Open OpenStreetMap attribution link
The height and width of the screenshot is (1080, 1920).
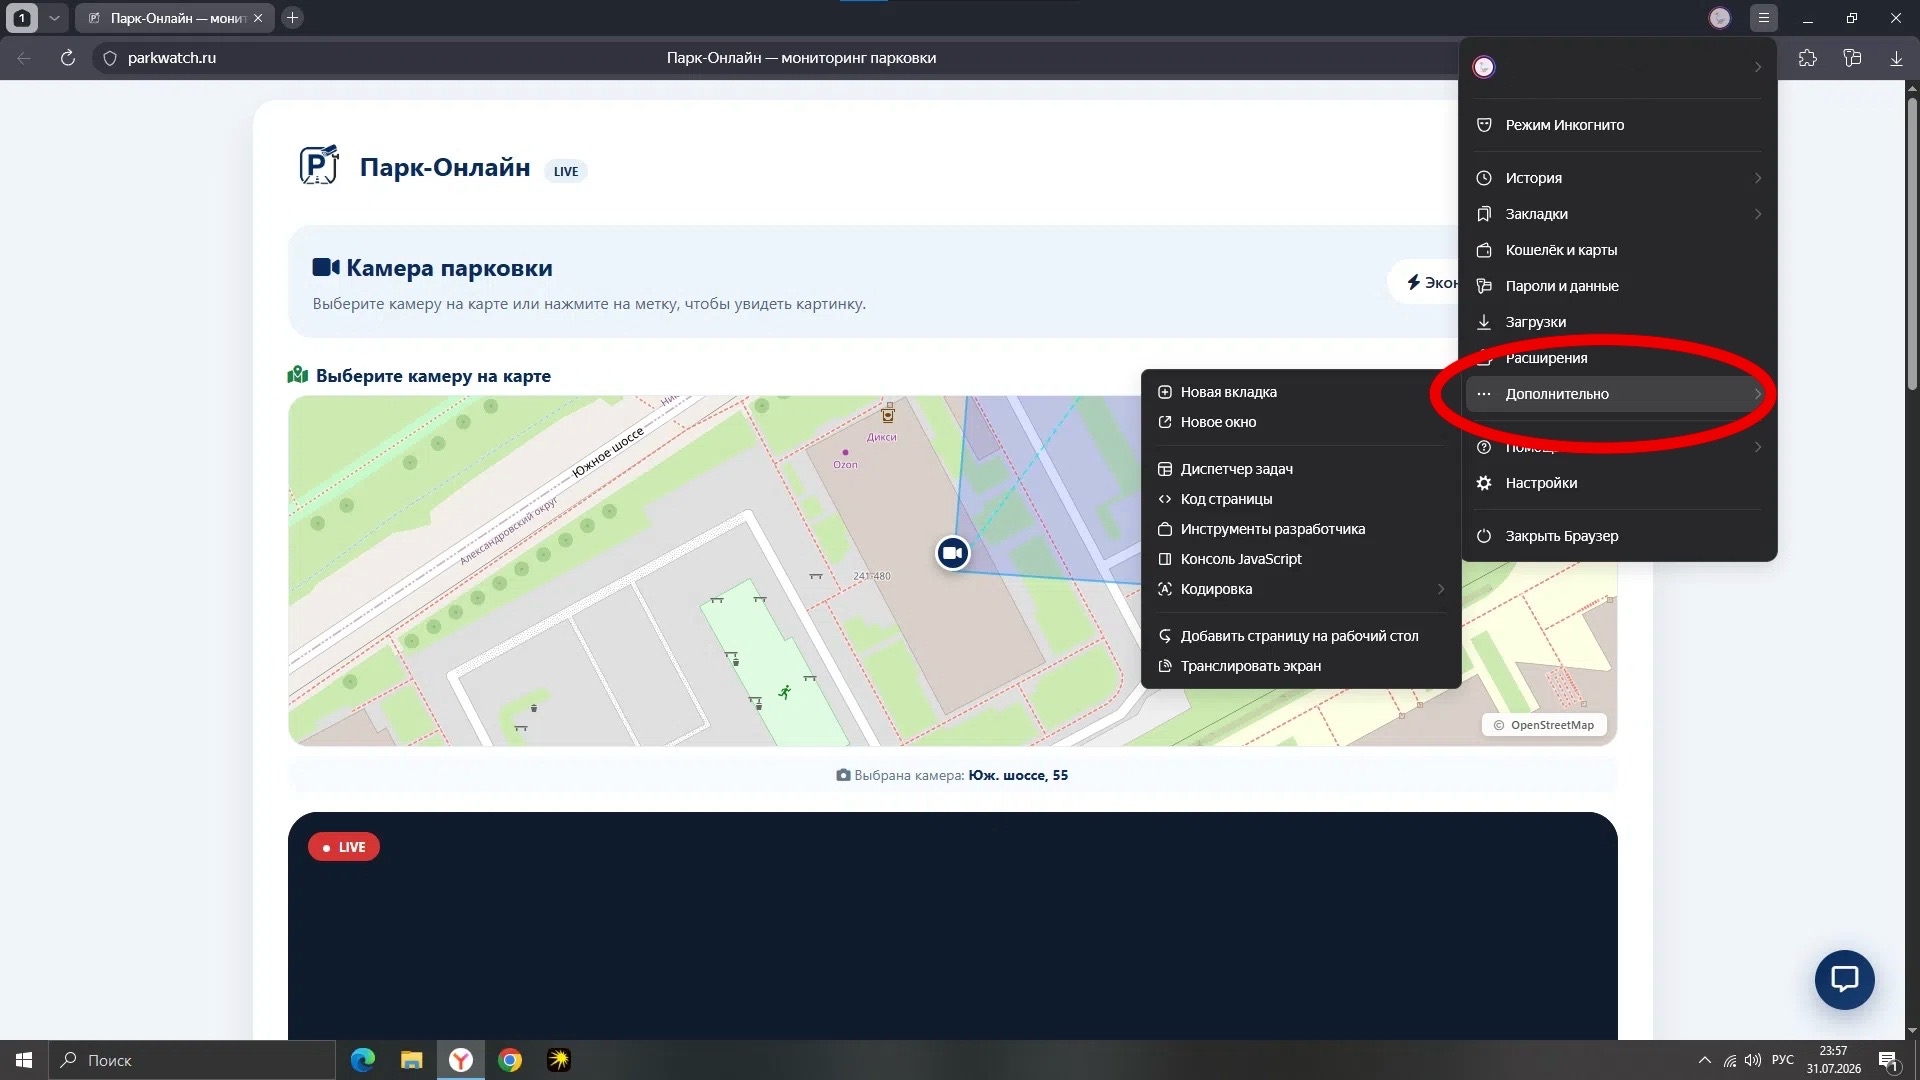1552,725
